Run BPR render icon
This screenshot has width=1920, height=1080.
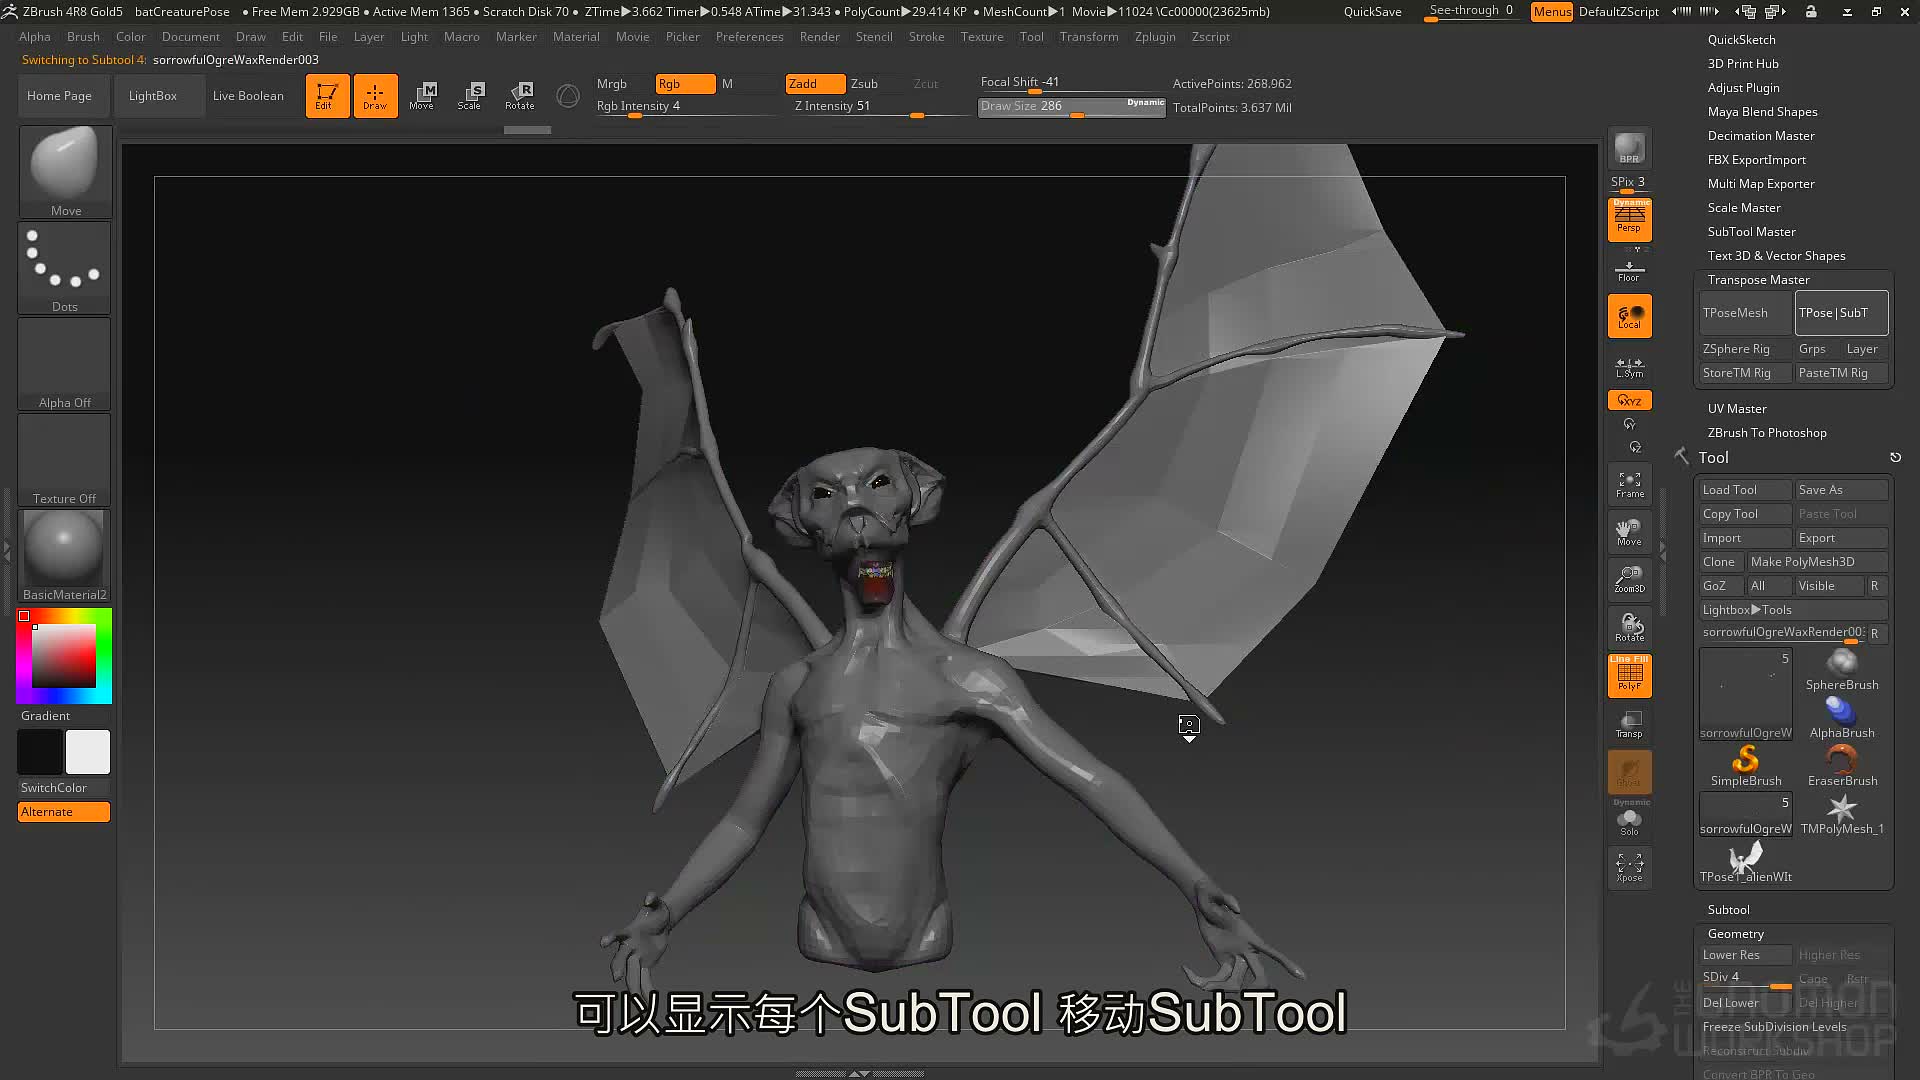(1629, 148)
